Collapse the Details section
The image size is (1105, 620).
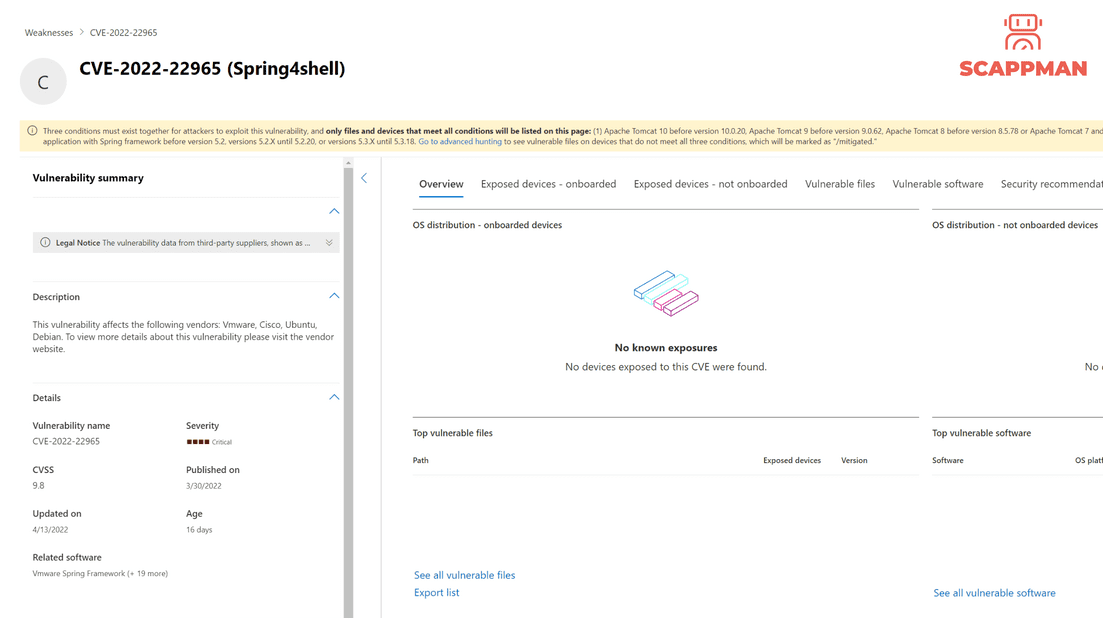pyautogui.click(x=334, y=396)
